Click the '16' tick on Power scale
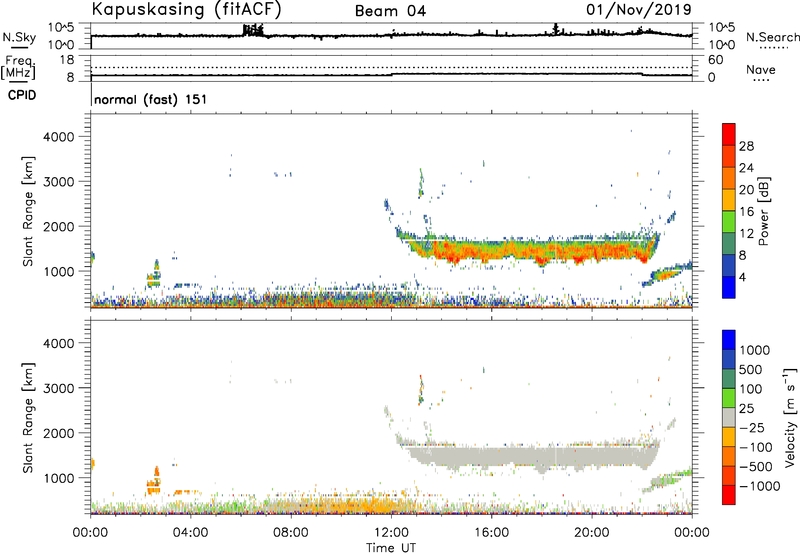This screenshot has height=554, width=800. point(746,212)
